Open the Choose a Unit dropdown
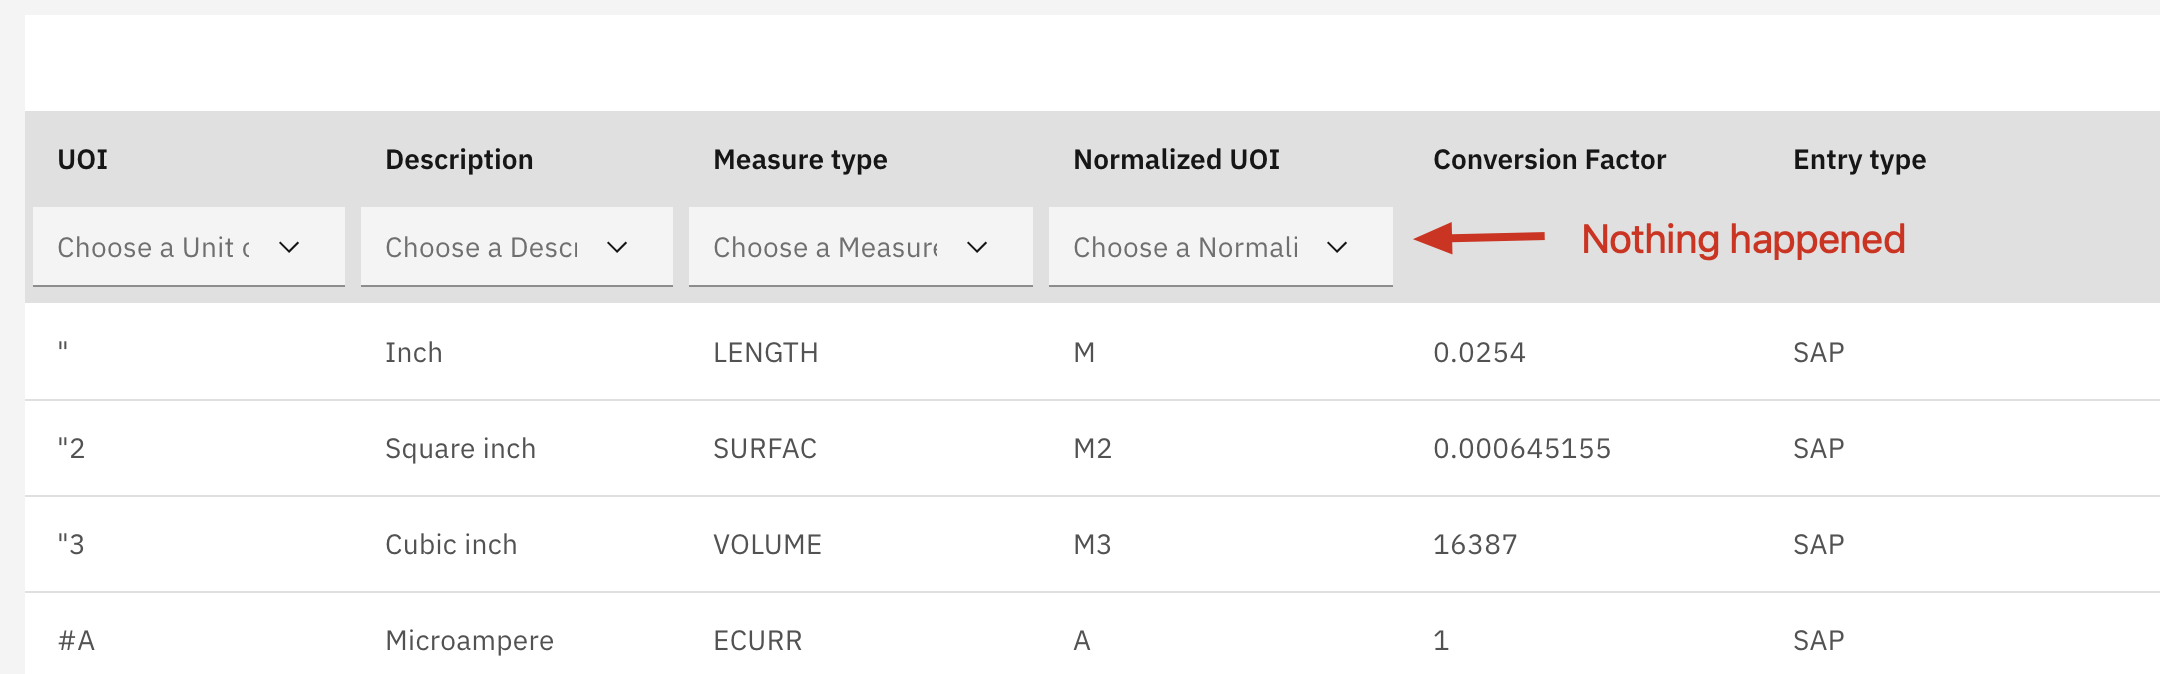Screen dimensions: 2160x674 (x=188, y=246)
